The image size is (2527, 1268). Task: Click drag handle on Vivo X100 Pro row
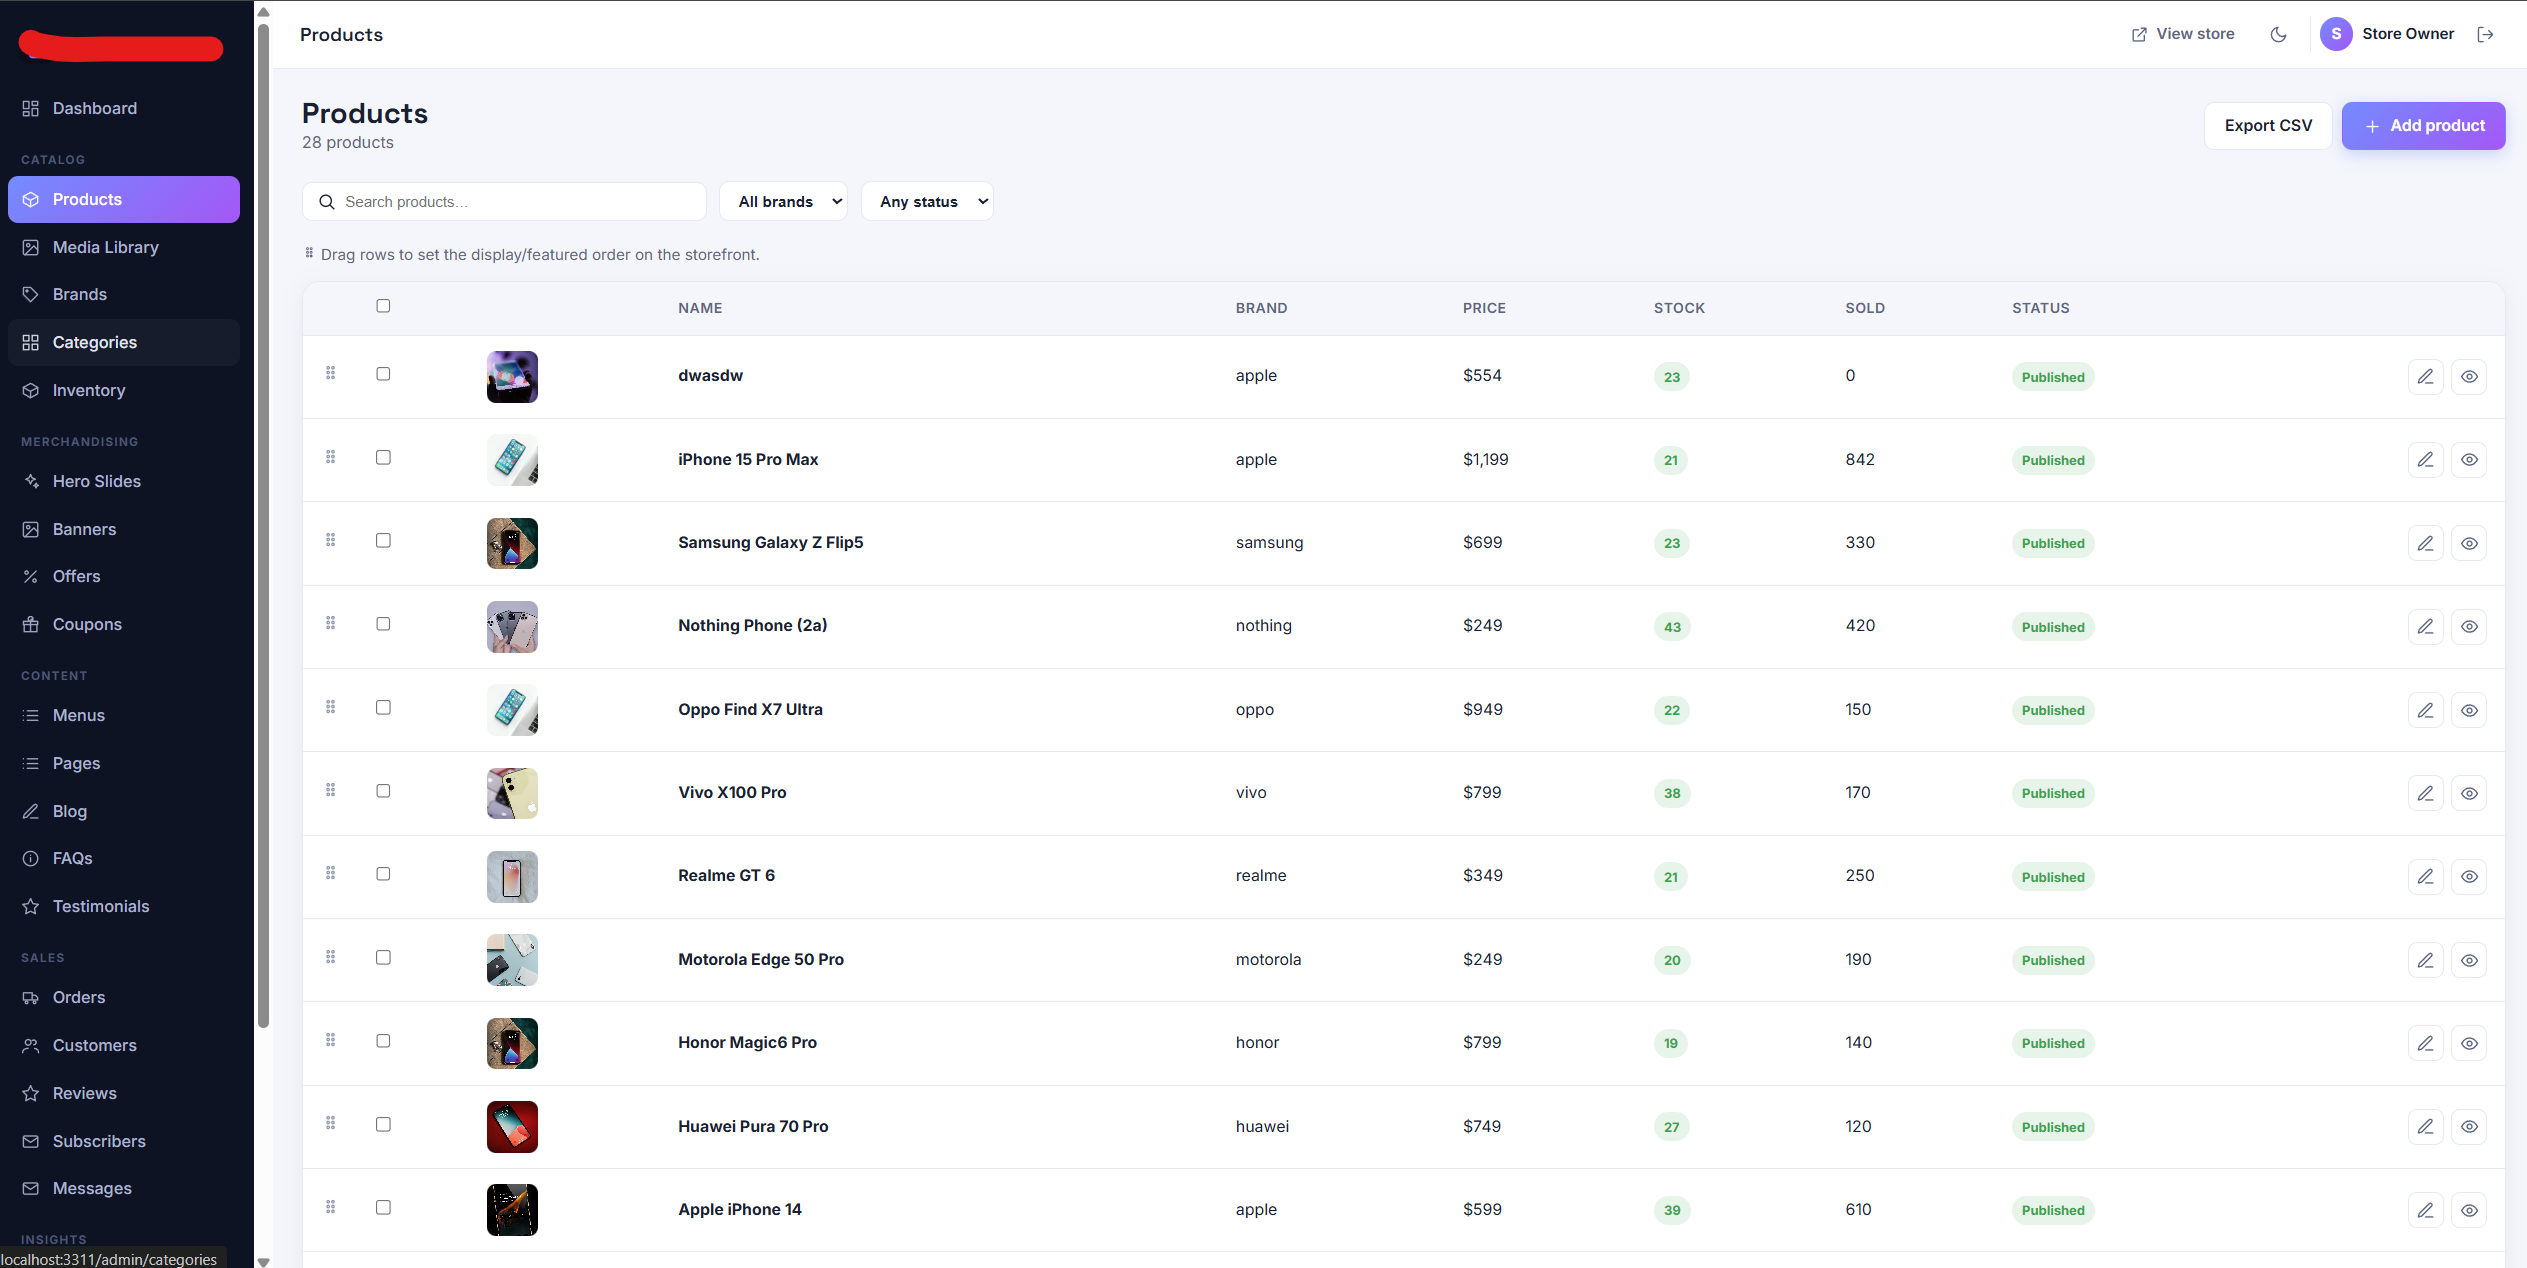coord(330,790)
